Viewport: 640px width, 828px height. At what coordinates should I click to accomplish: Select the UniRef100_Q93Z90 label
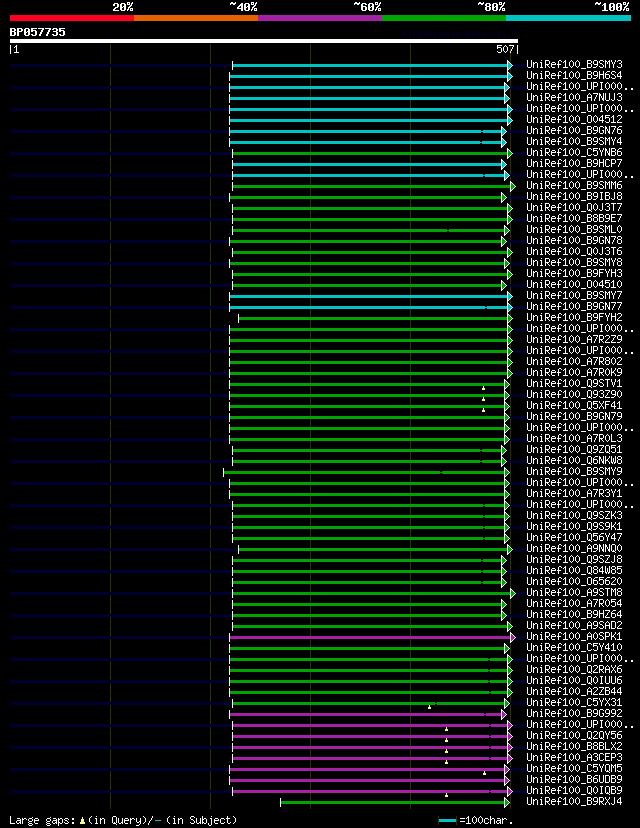(x=574, y=394)
